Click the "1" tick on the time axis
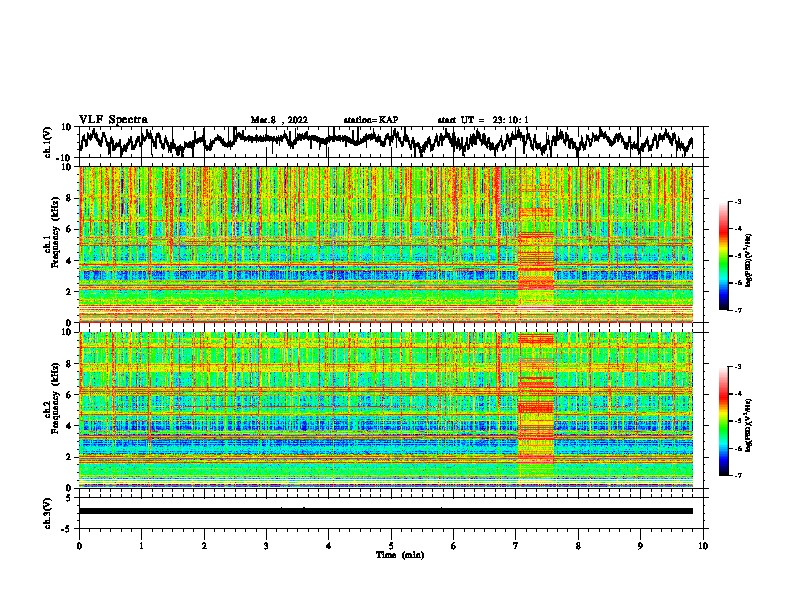 pyautogui.click(x=141, y=546)
